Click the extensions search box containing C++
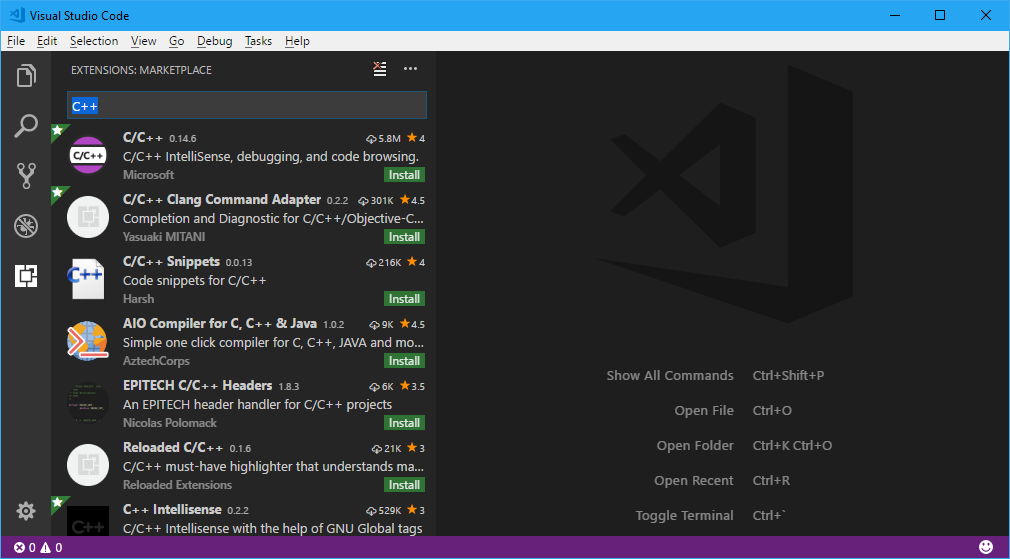This screenshot has width=1010, height=559. click(247, 105)
